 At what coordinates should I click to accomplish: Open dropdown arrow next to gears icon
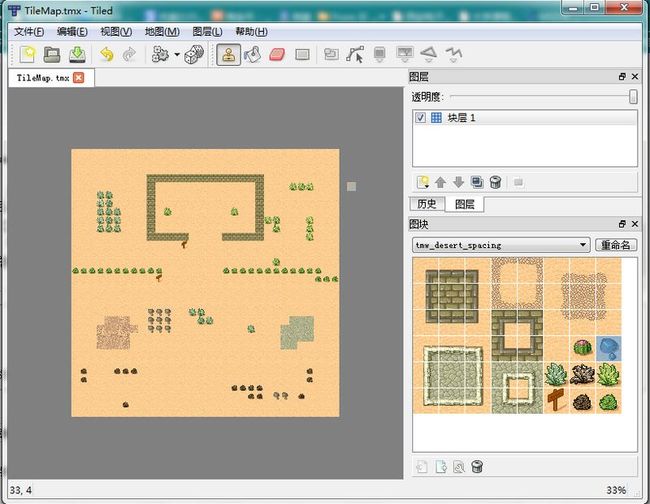pyautogui.click(x=177, y=54)
